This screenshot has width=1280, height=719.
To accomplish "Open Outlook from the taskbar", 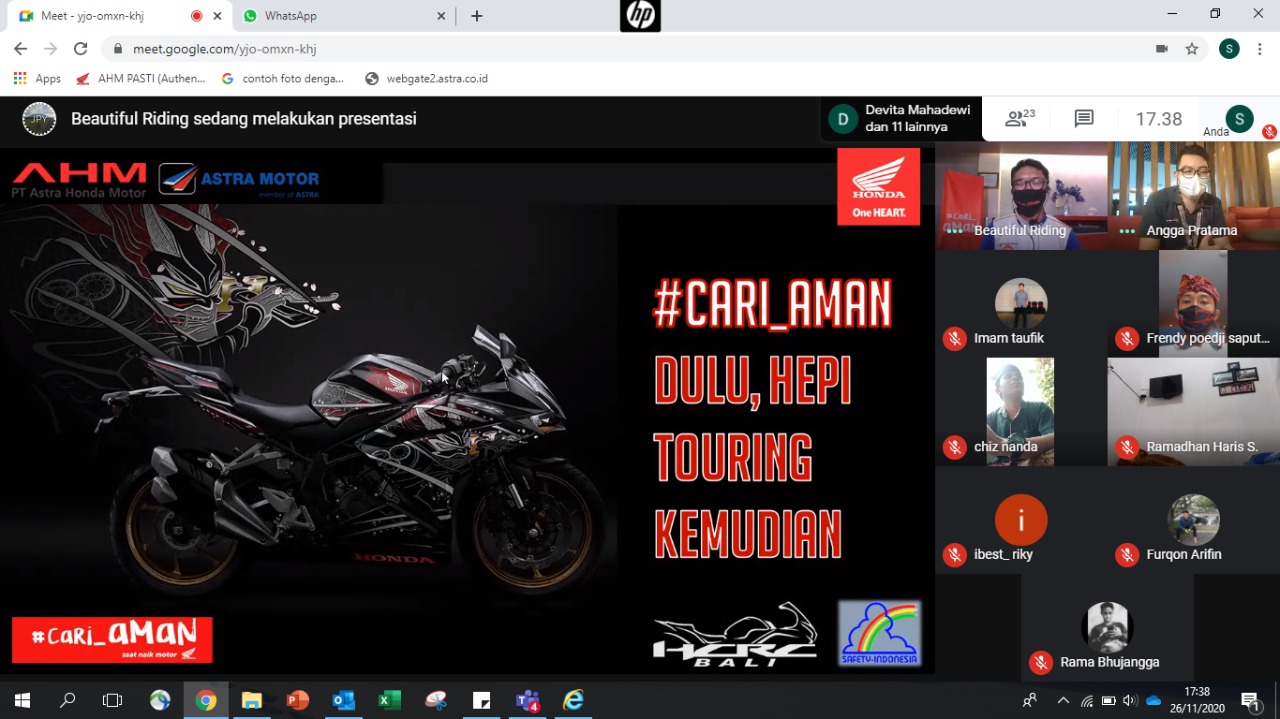I will [x=344, y=700].
